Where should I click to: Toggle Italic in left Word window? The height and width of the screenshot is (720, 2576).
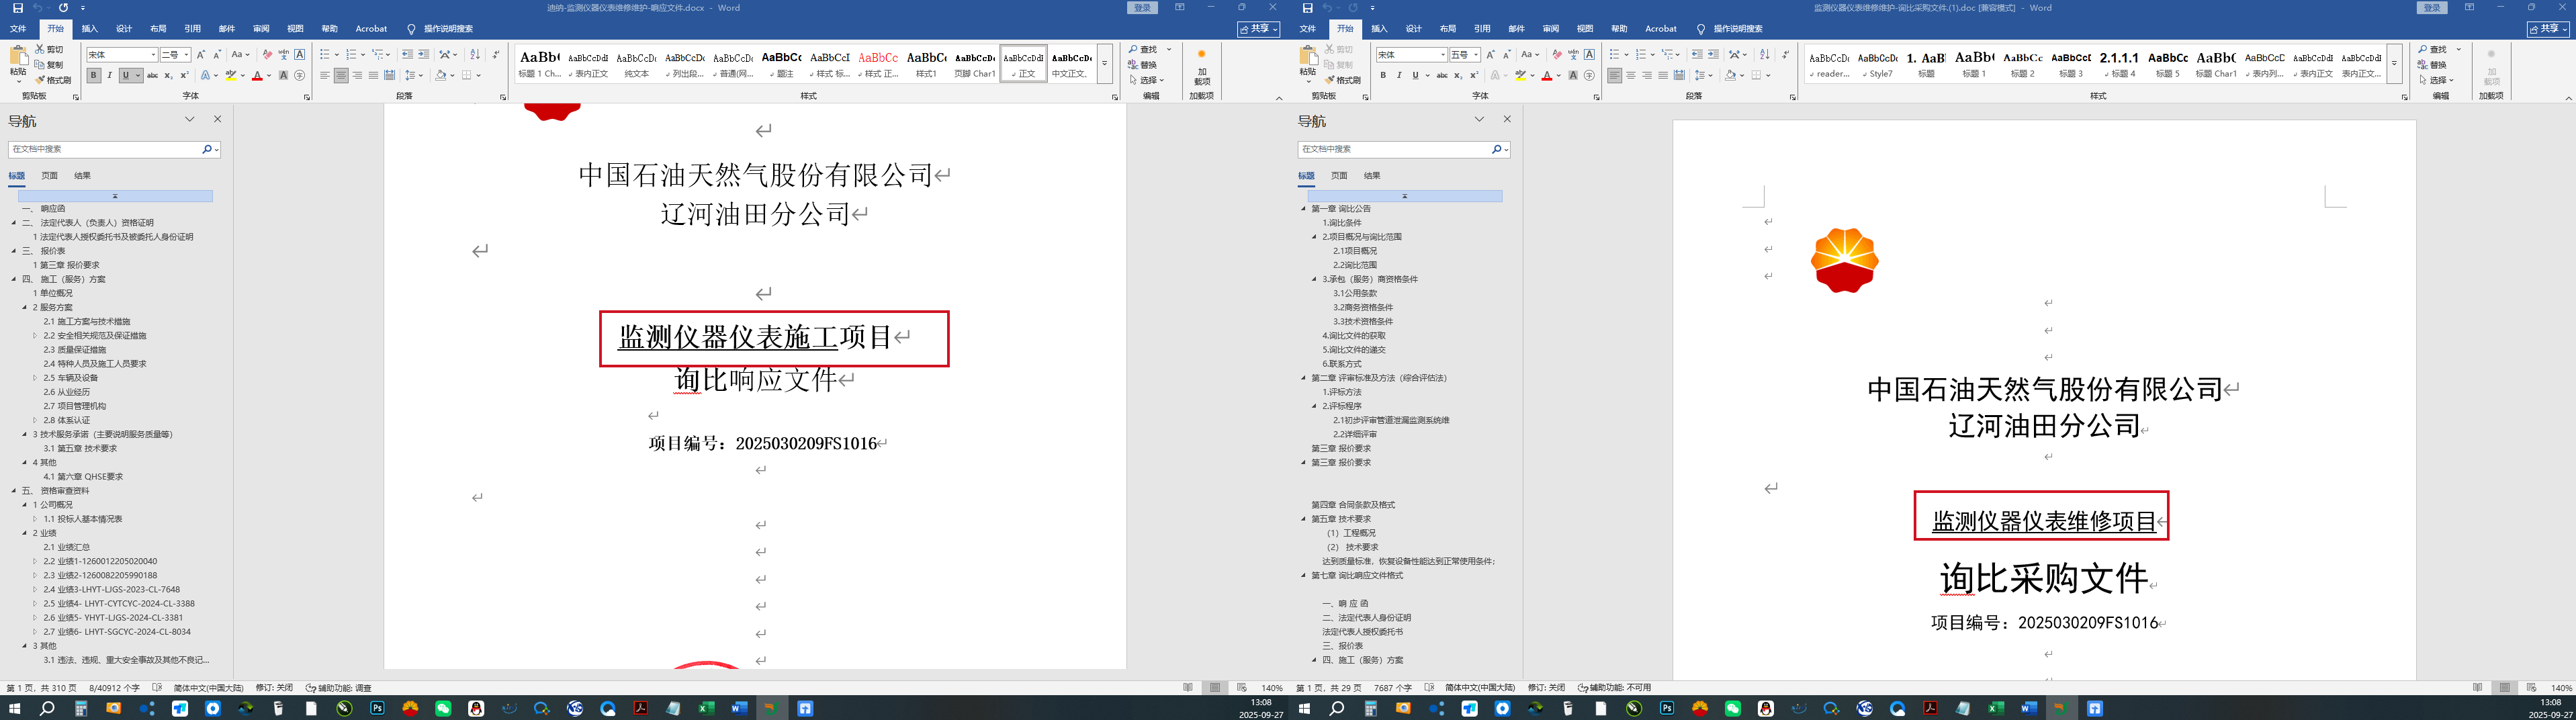[x=110, y=75]
